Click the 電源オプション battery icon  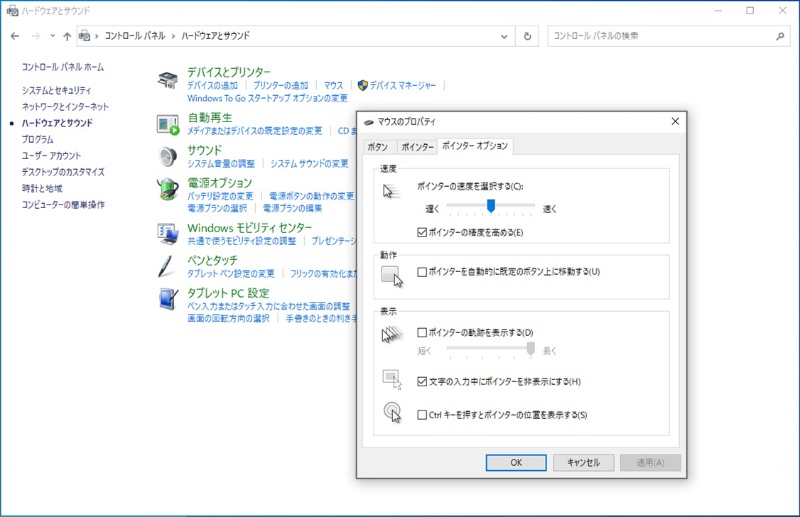click(x=168, y=190)
